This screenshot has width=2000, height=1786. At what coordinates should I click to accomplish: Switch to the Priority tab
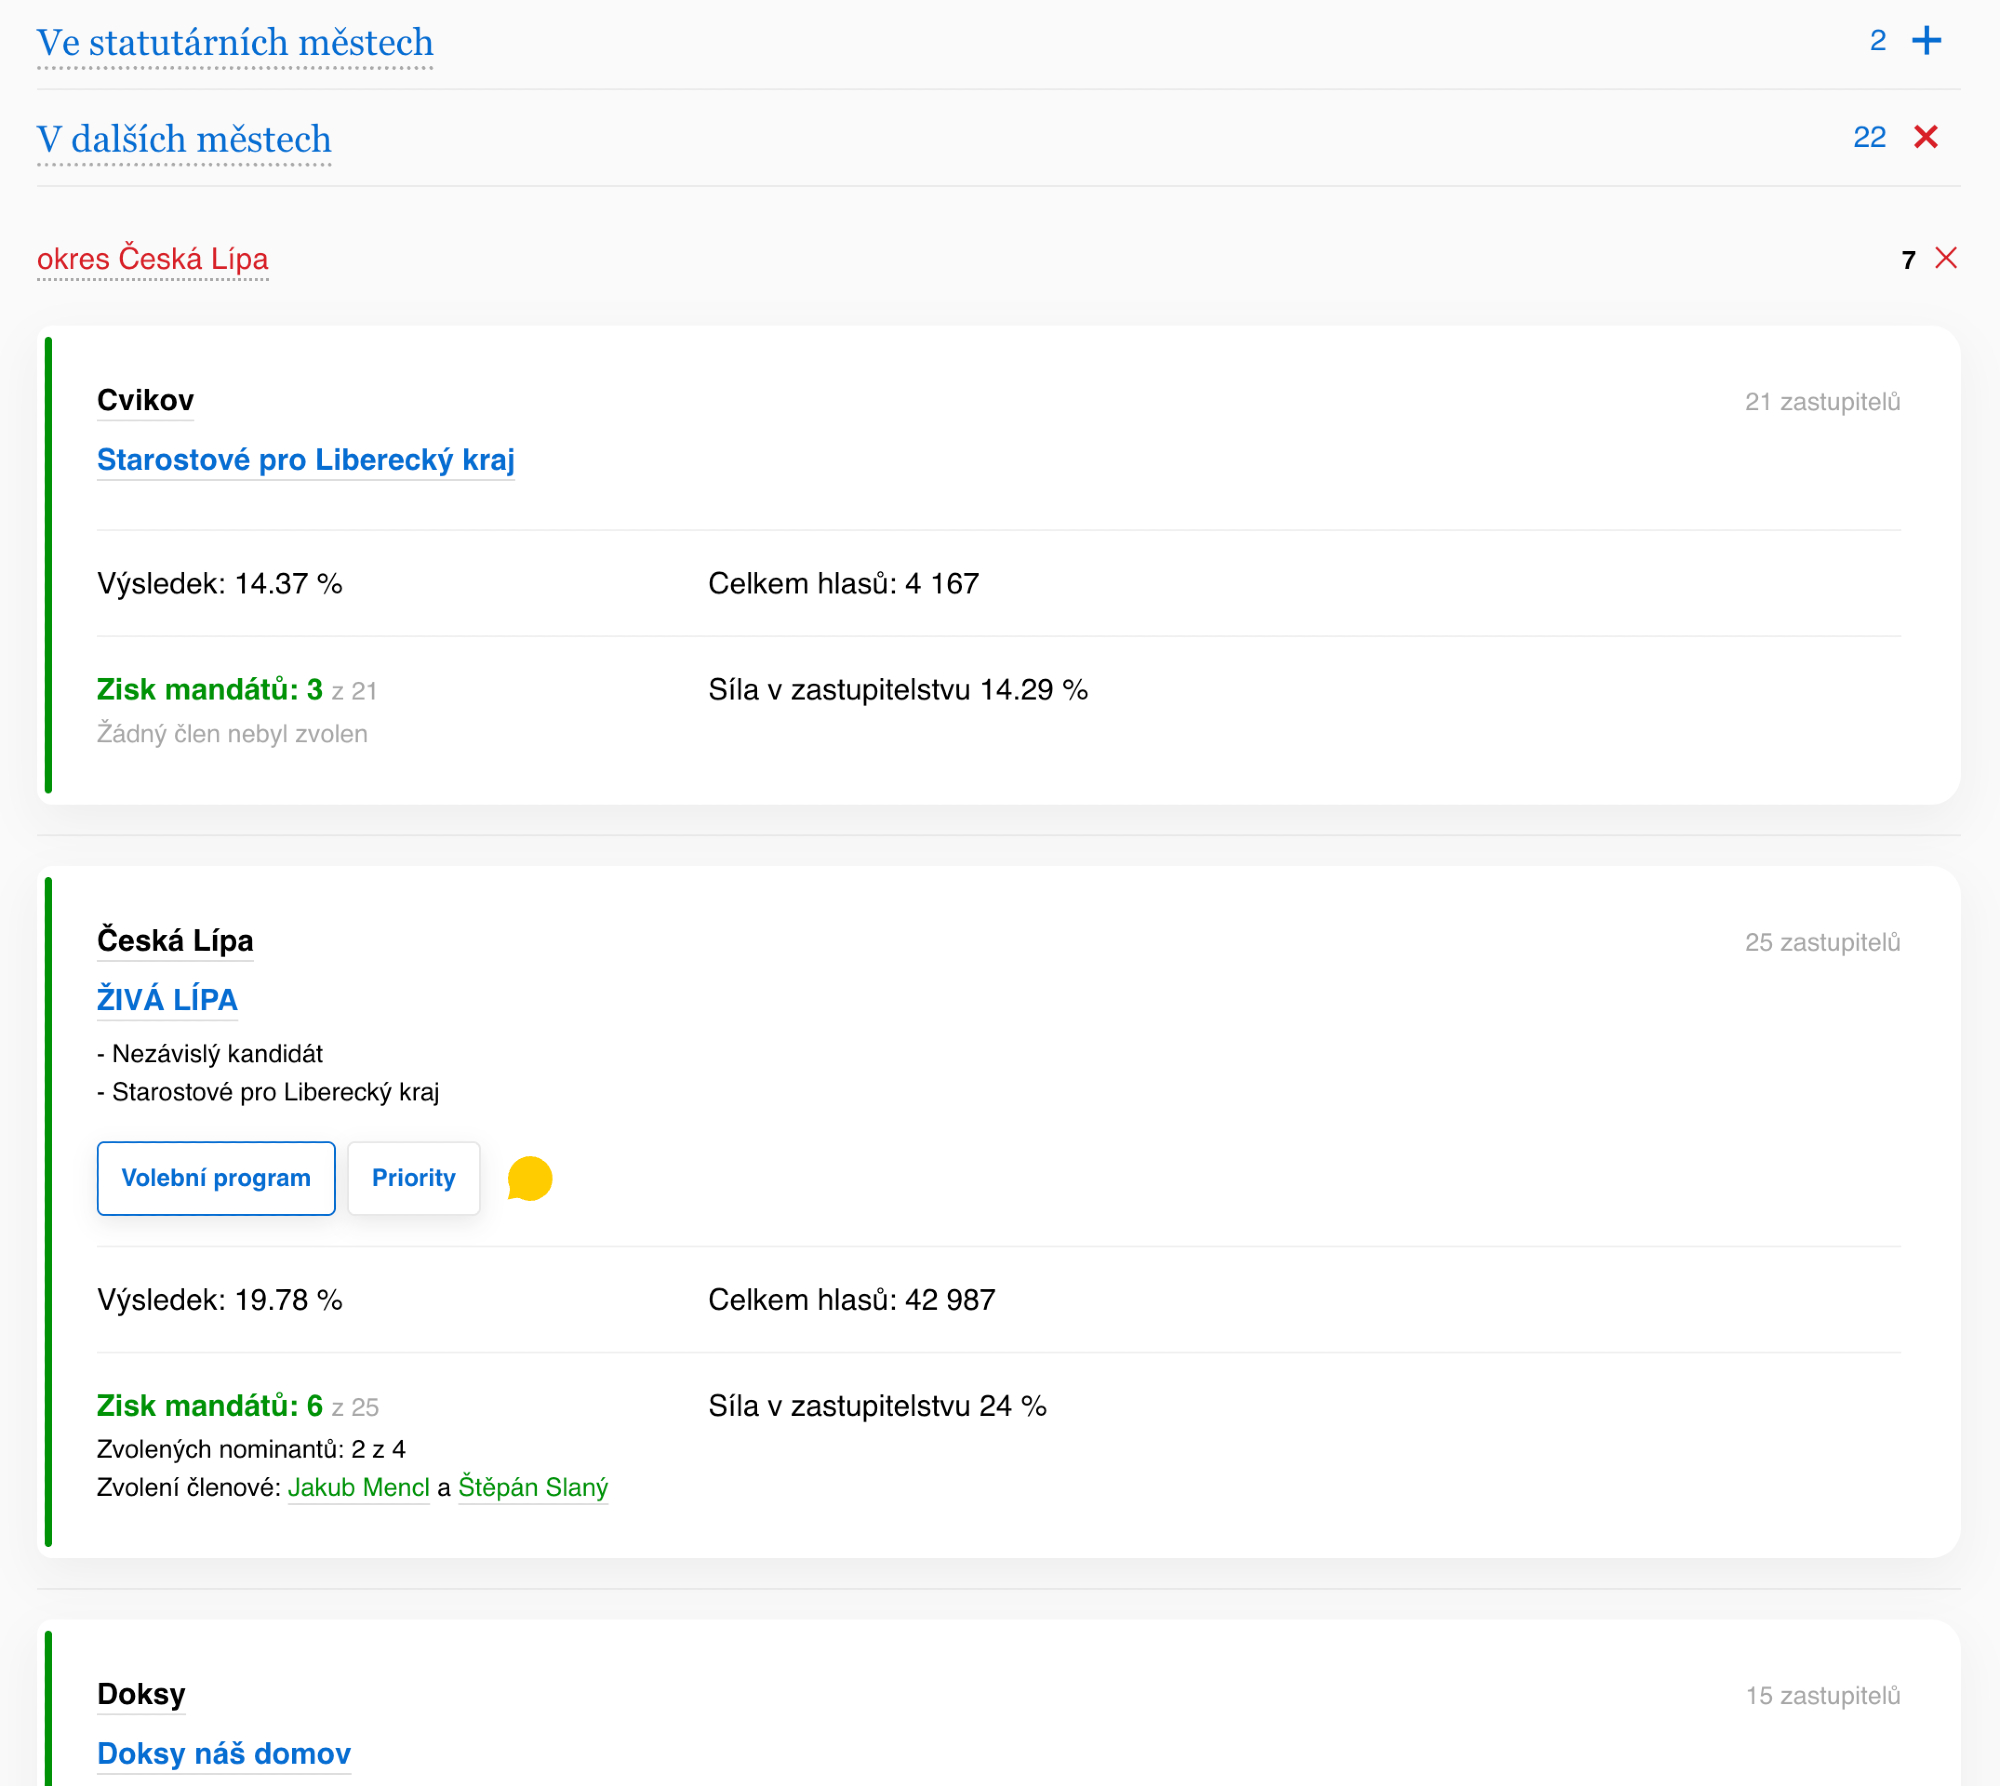pos(413,1178)
